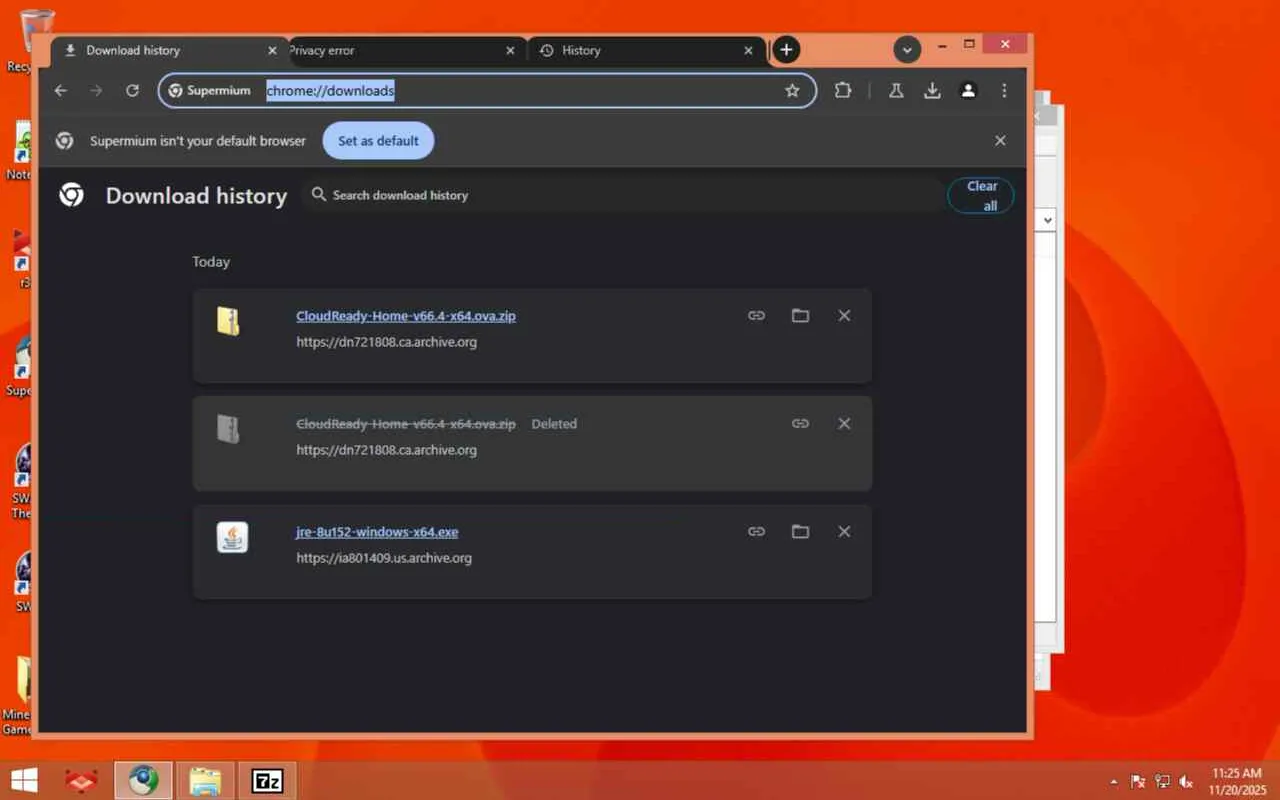This screenshot has height=800, width=1280.
Task: Click the Java icon of jre download
Action: point(232,538)
